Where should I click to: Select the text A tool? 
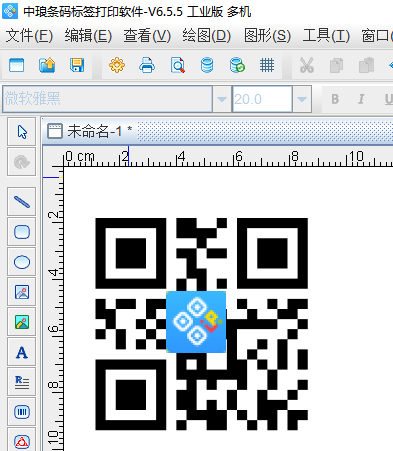pyautogui.click(x=22, y=352)
